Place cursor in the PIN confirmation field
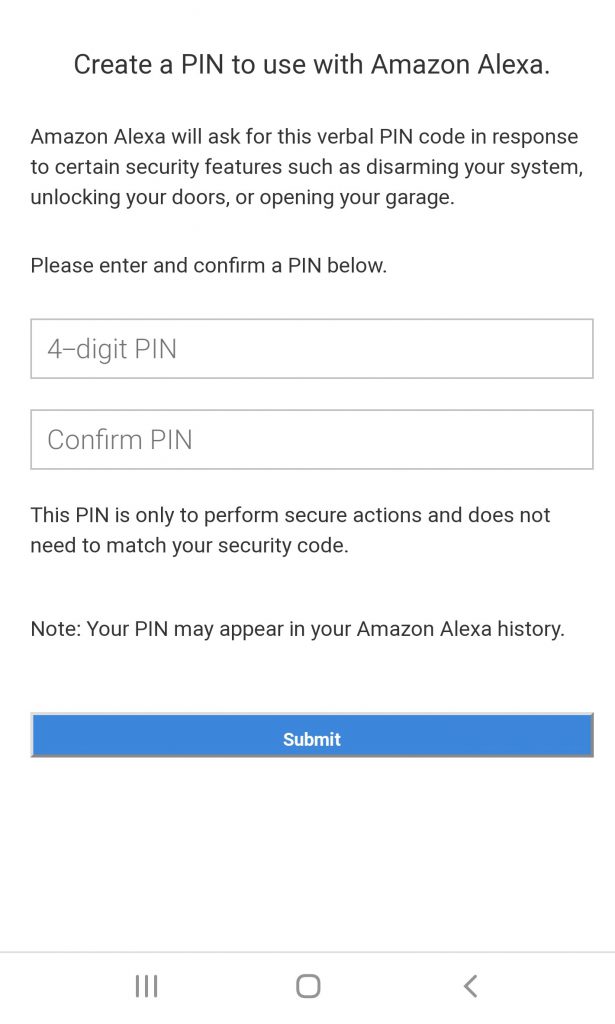615x1024 pixels. coord(310,440)
